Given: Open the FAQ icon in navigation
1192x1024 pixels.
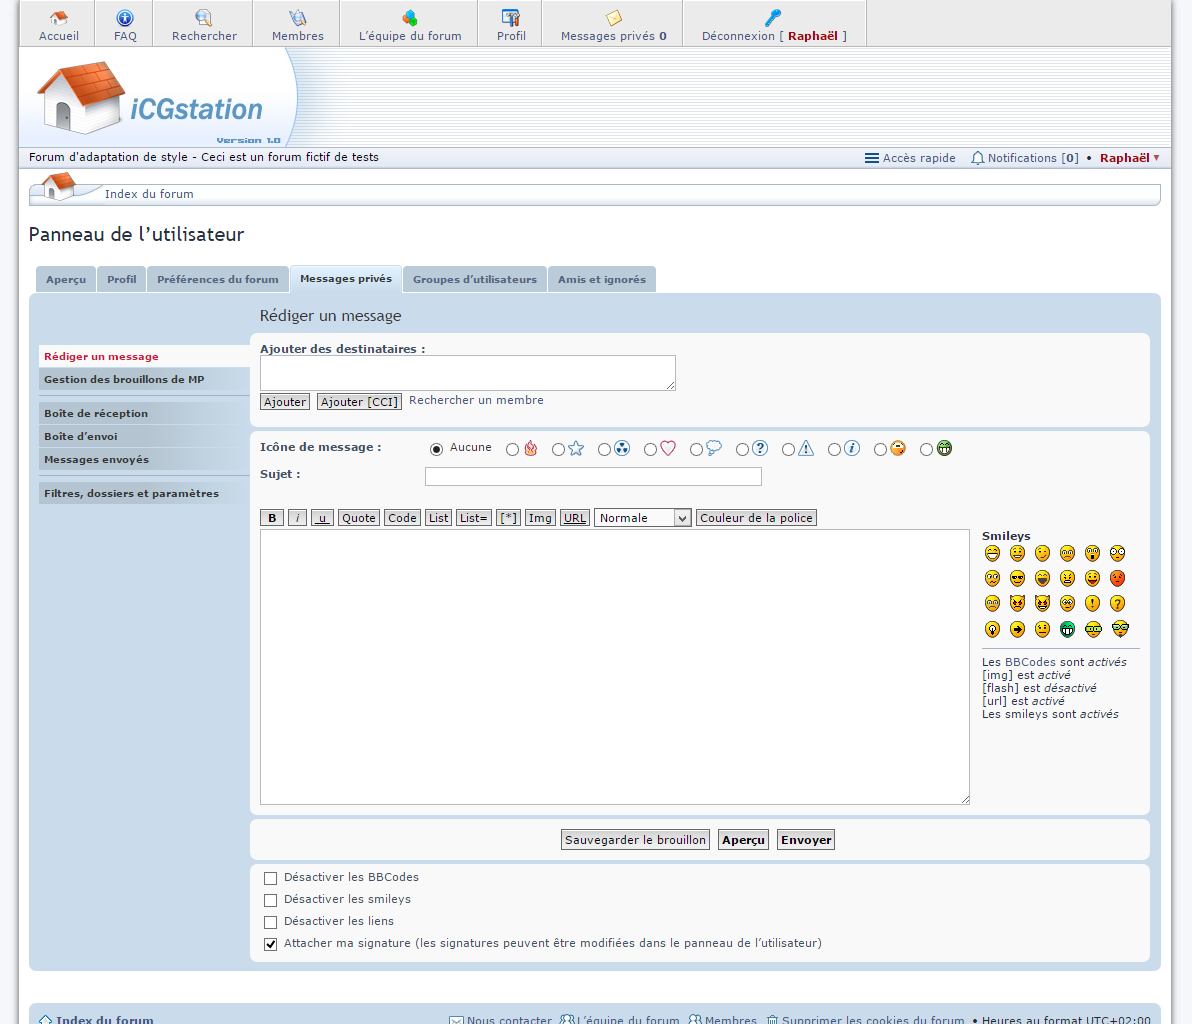Looking at the screenshot, I should click(x=125, y=18).
